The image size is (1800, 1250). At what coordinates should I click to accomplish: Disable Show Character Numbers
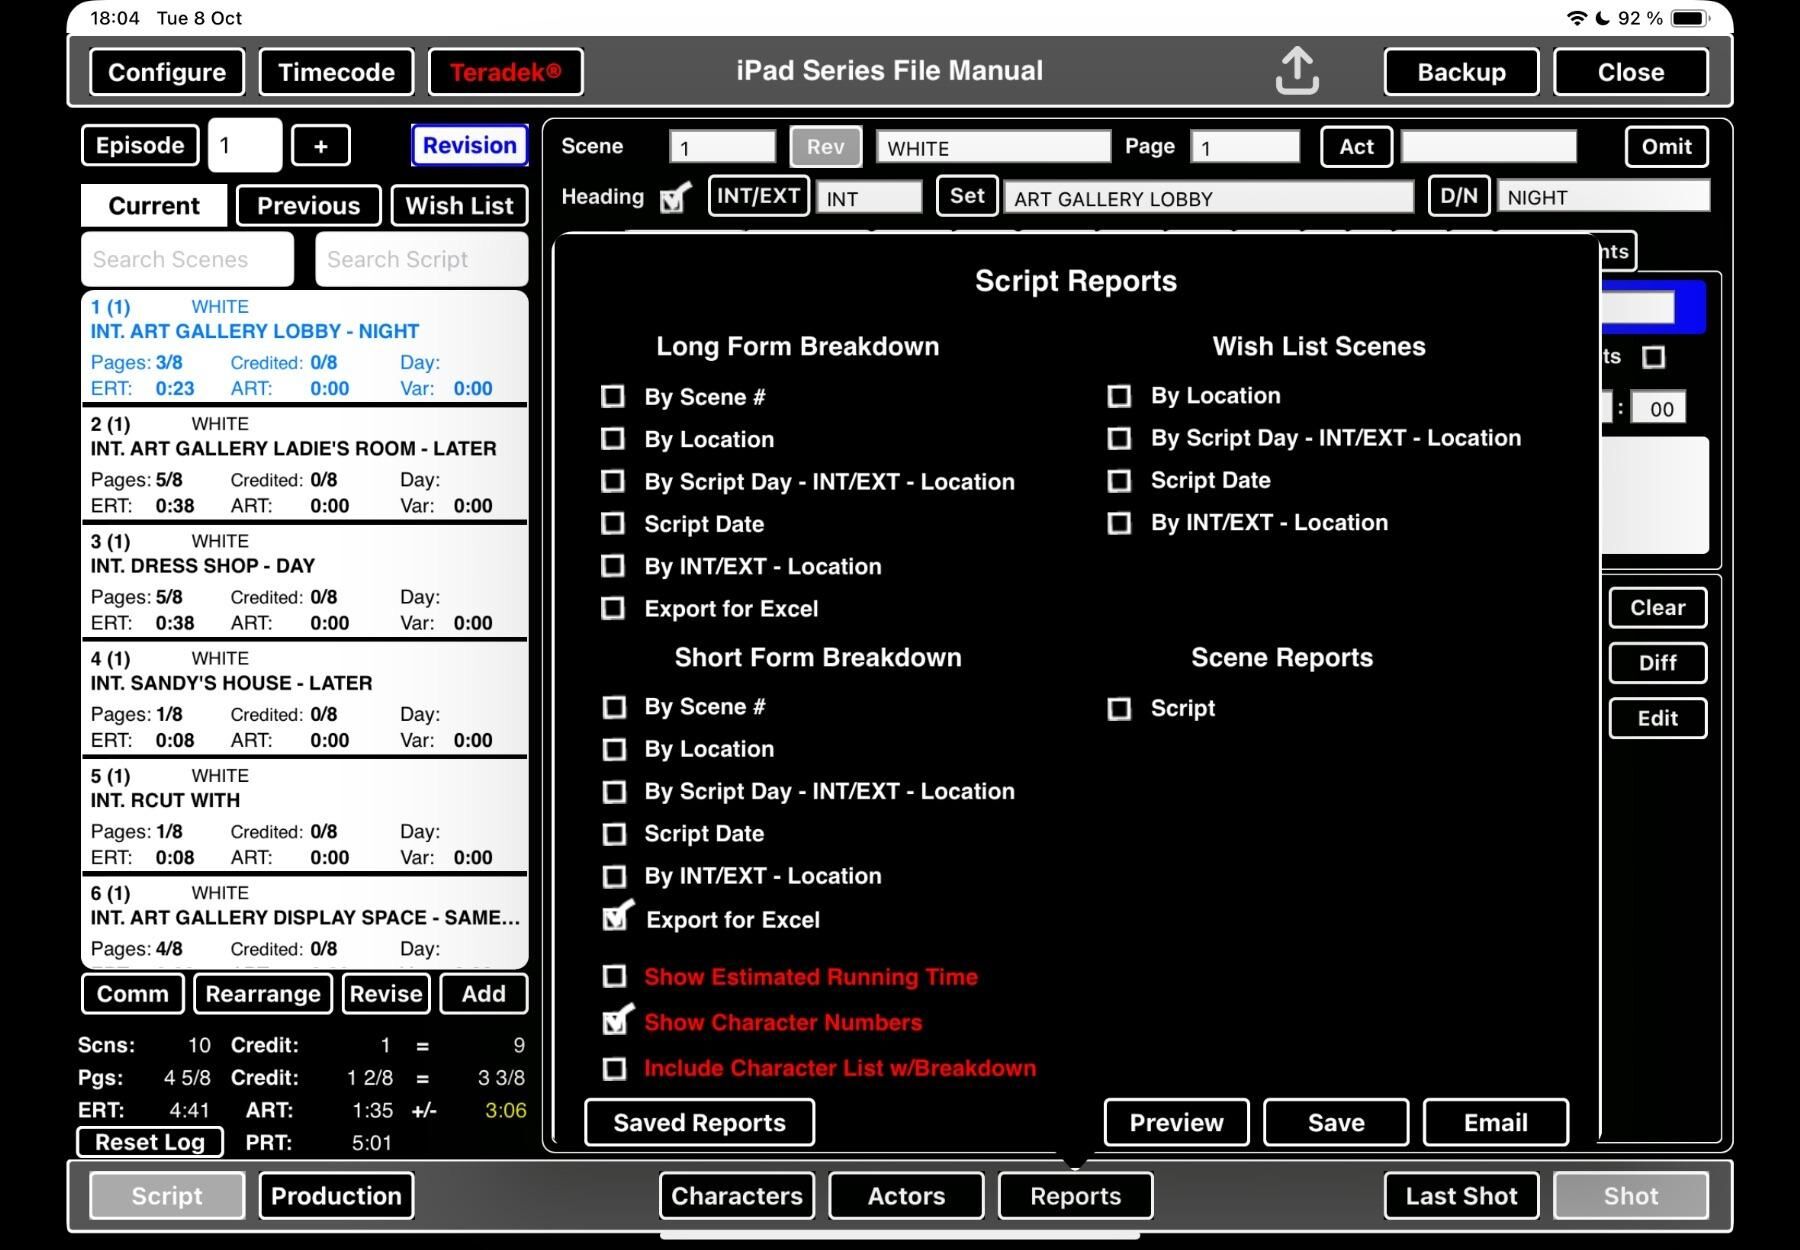point(616,1021)
